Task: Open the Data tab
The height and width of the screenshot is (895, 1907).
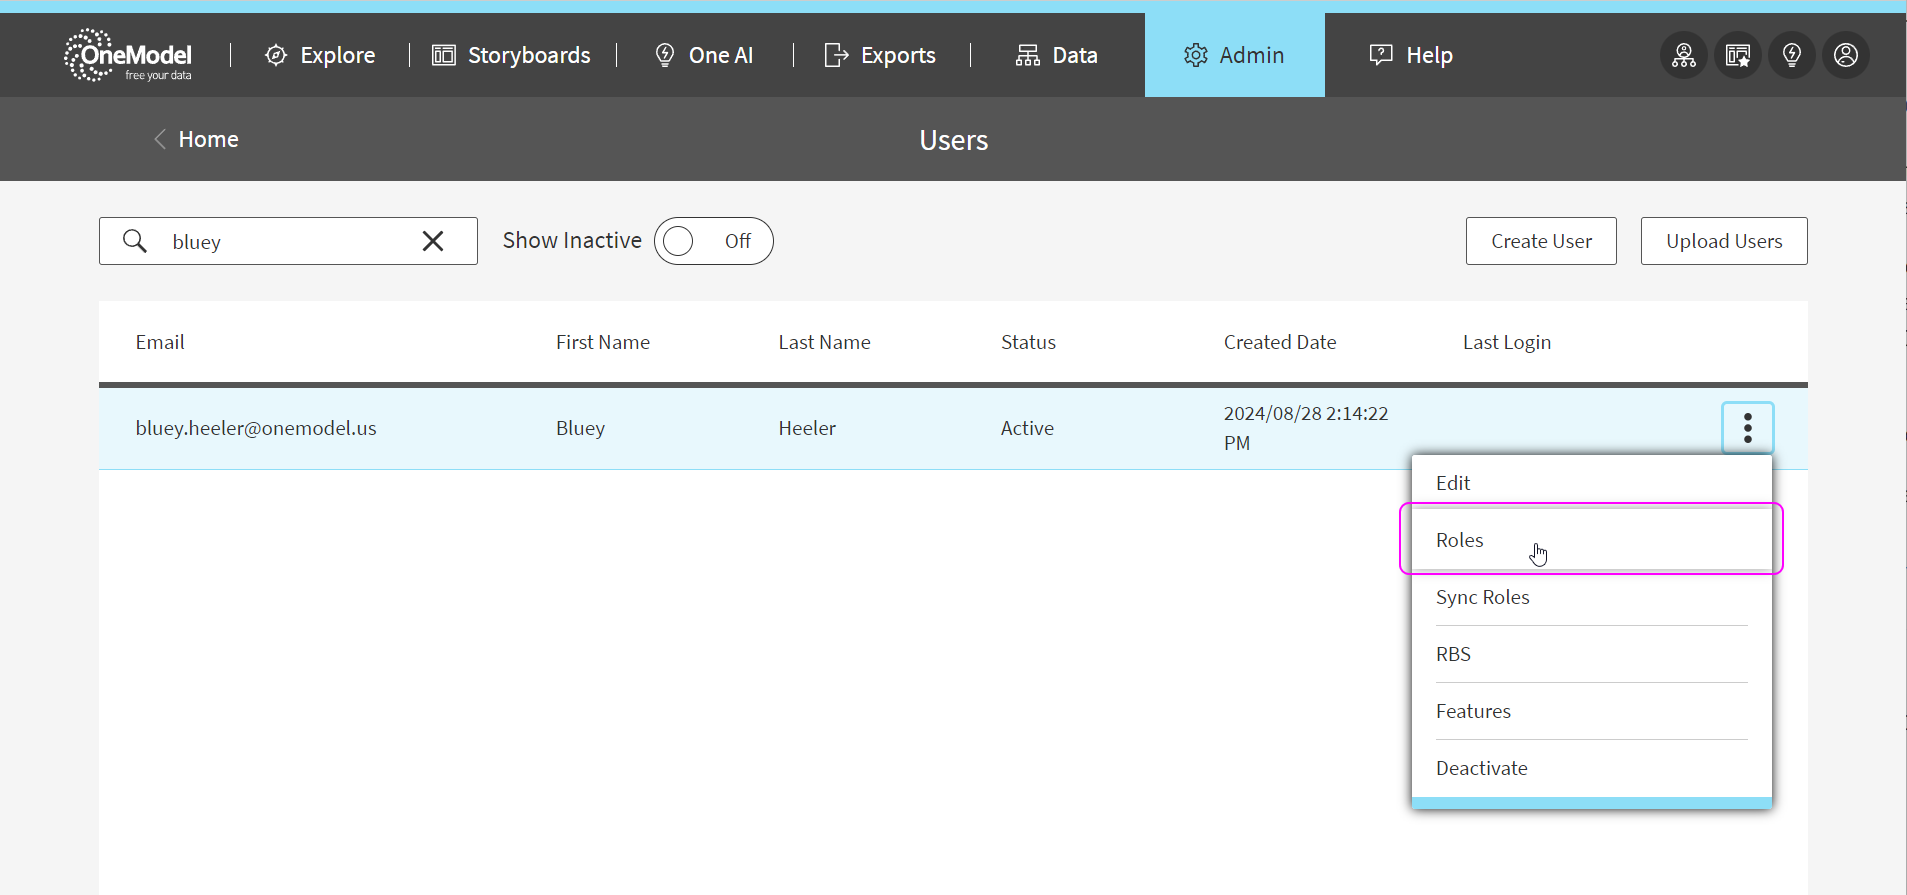Action: coord(1057,55)
